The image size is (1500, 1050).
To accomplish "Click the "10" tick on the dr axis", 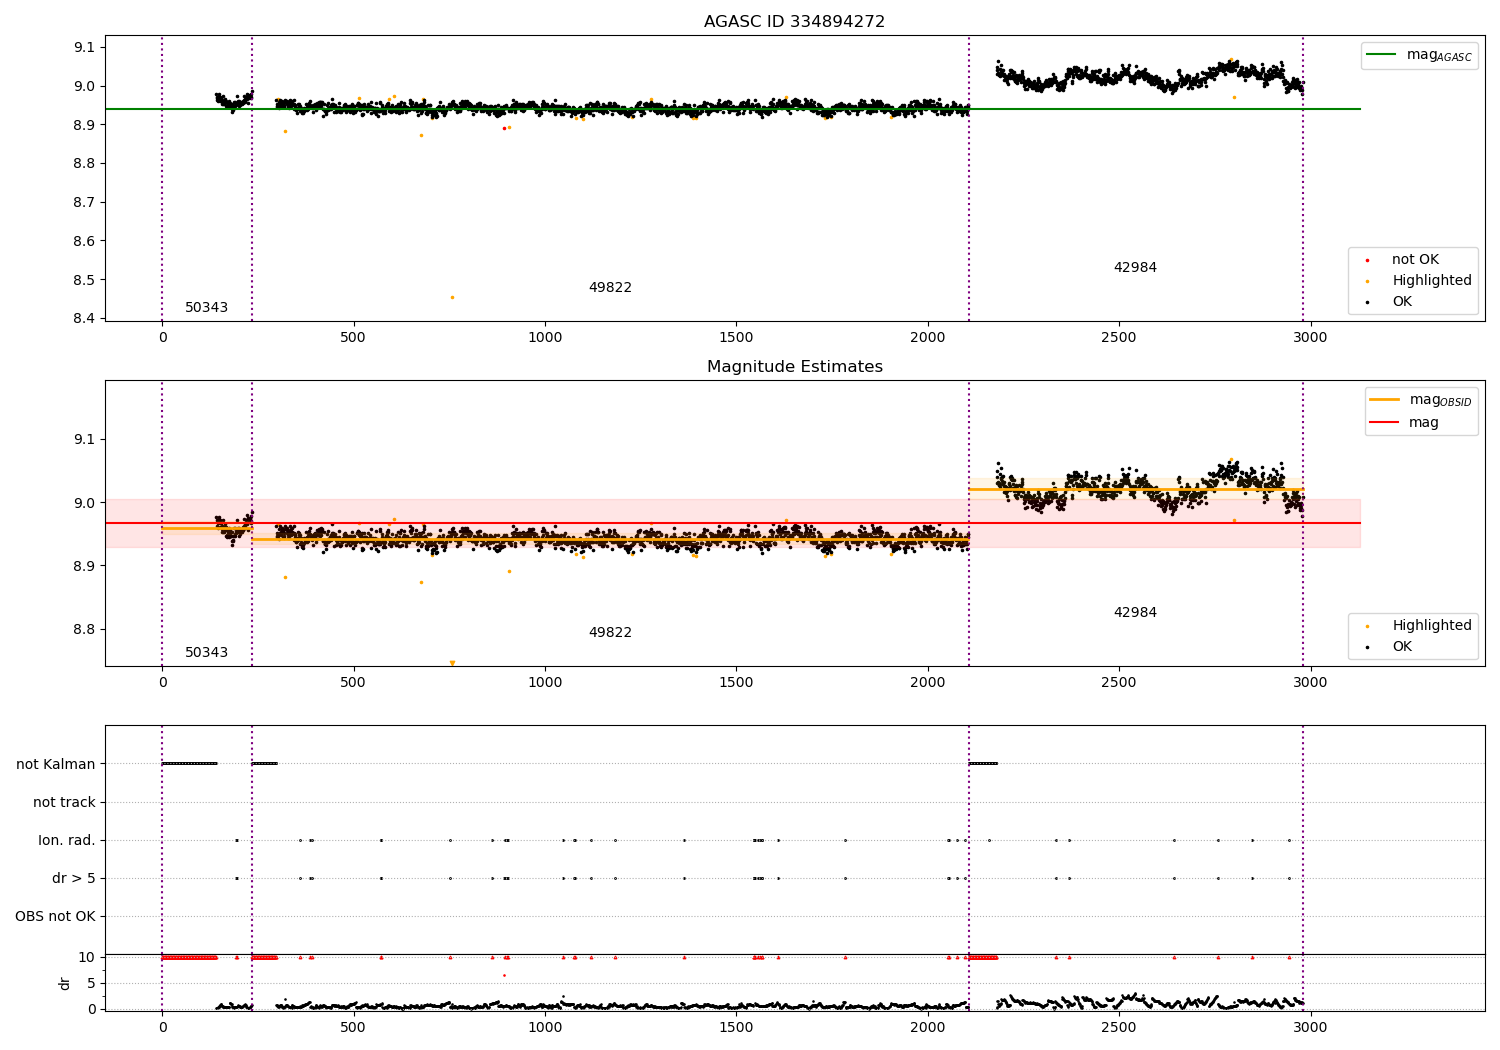I will pos(87,958).
